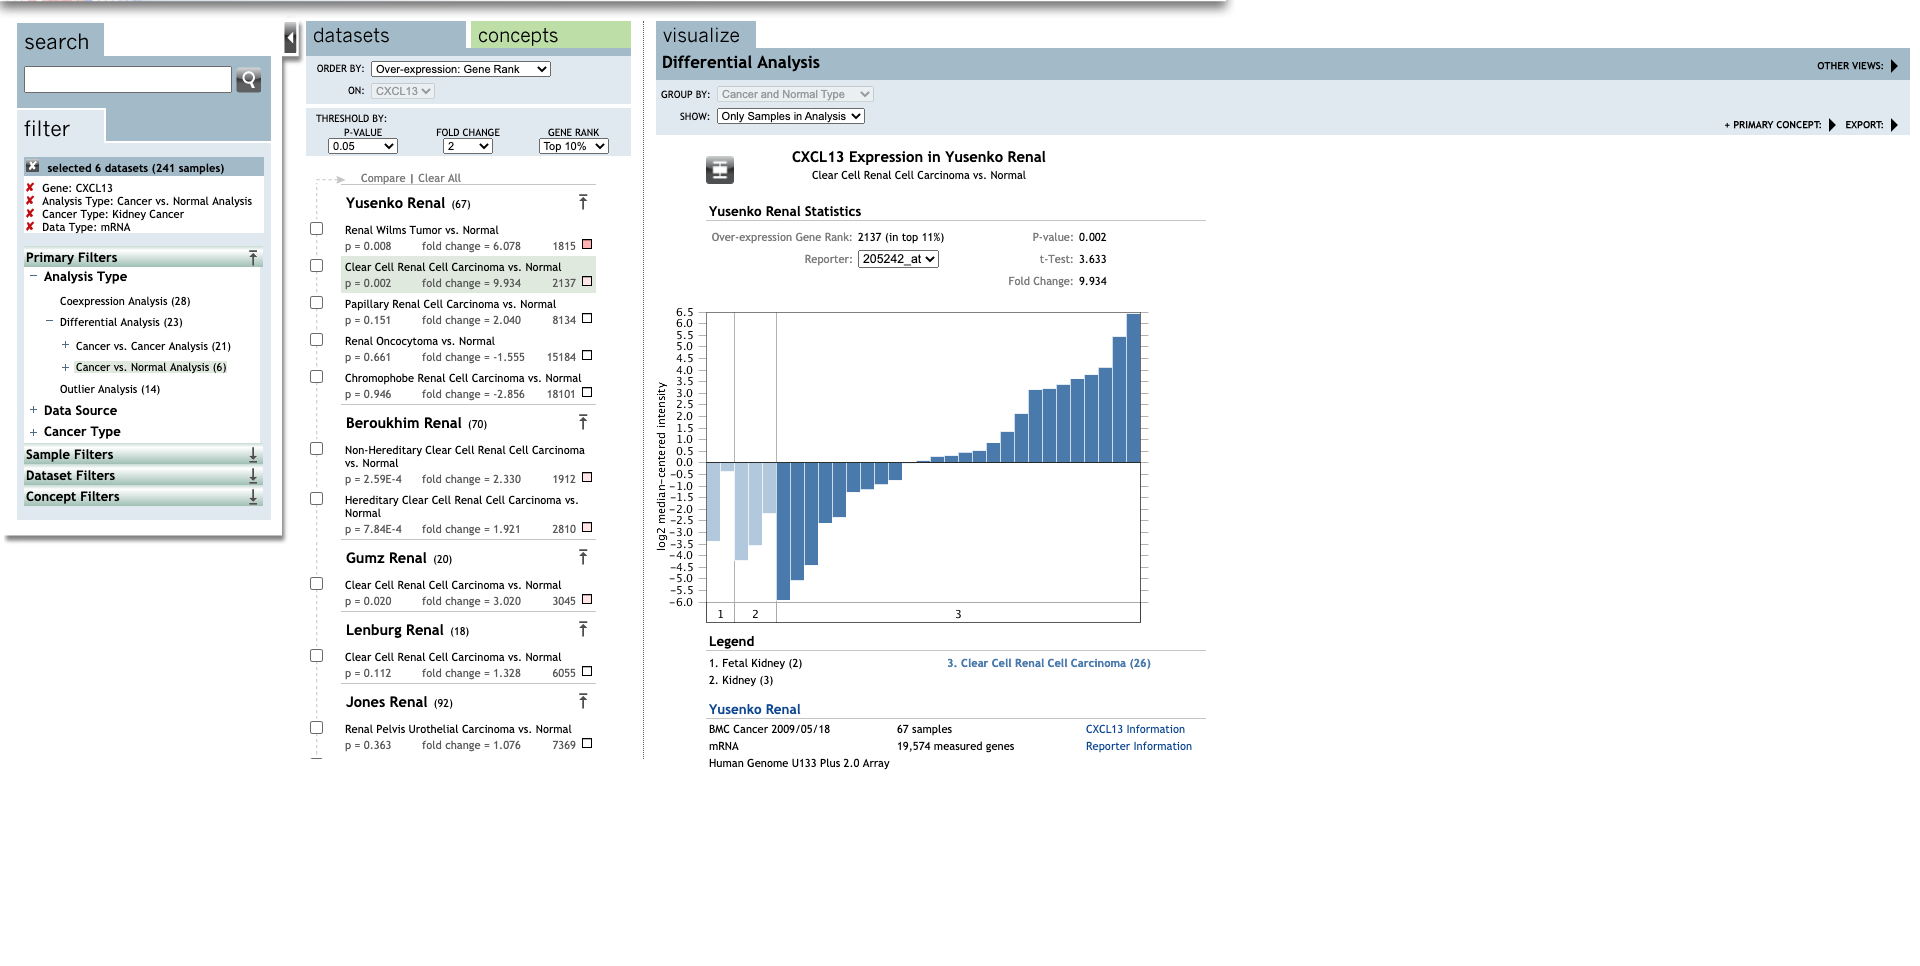Collapse the Yusenko Renal dataset group

pos(583,203)
